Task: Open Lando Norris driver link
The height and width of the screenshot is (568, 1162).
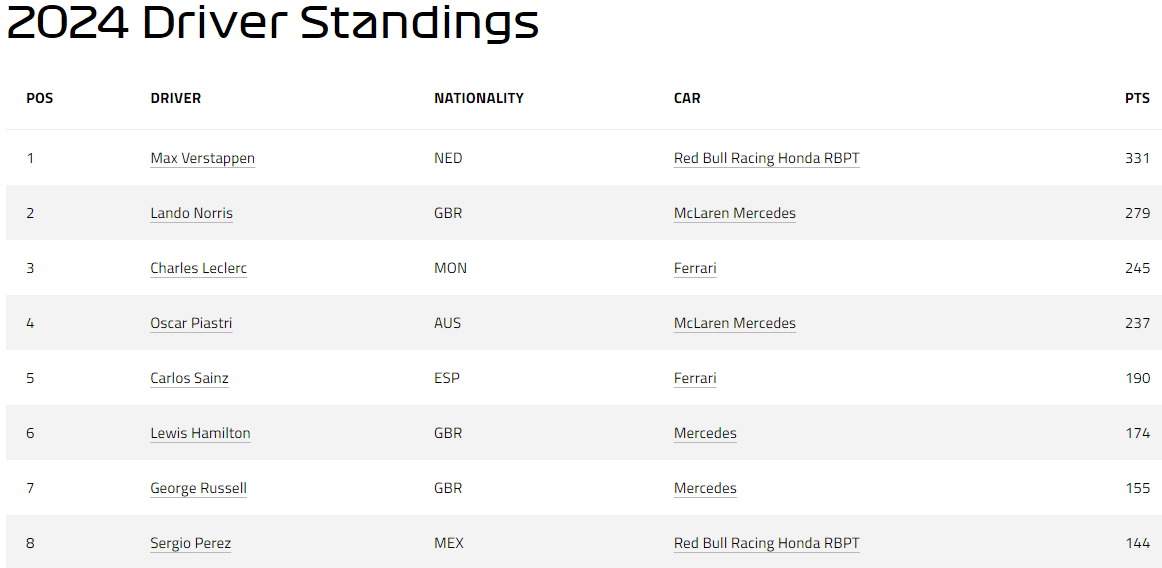Action: pyautogui.click(x=191, y=214)
